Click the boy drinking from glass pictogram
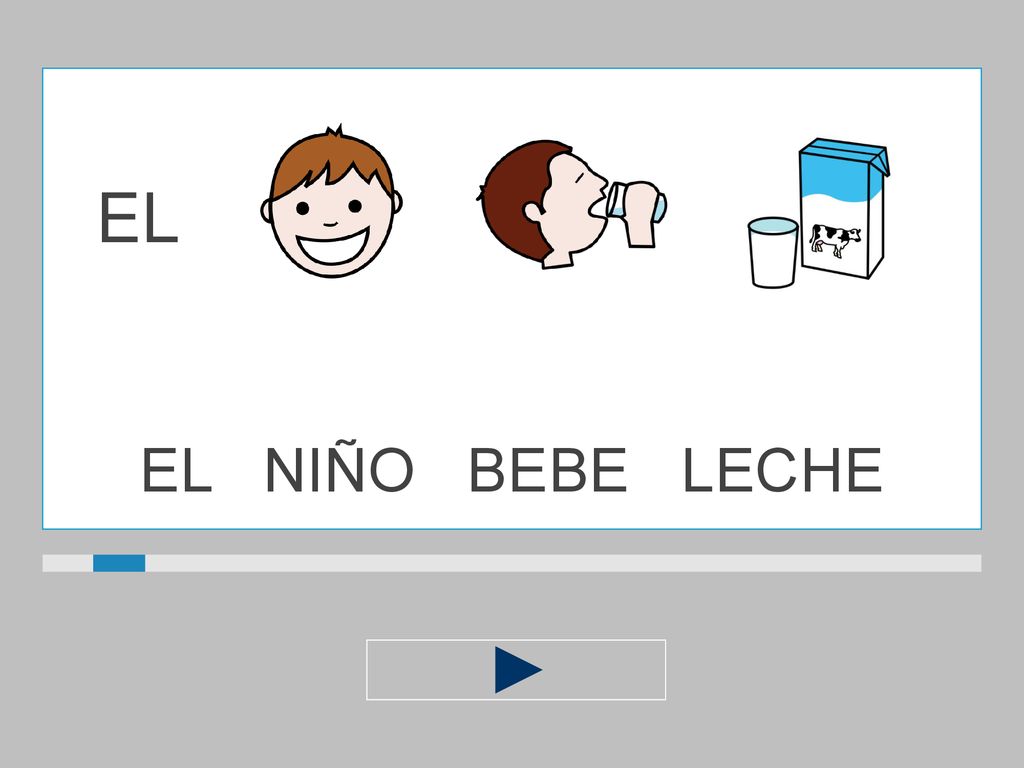The height and width of the screenshot is (768, 1024). (571, 204)
